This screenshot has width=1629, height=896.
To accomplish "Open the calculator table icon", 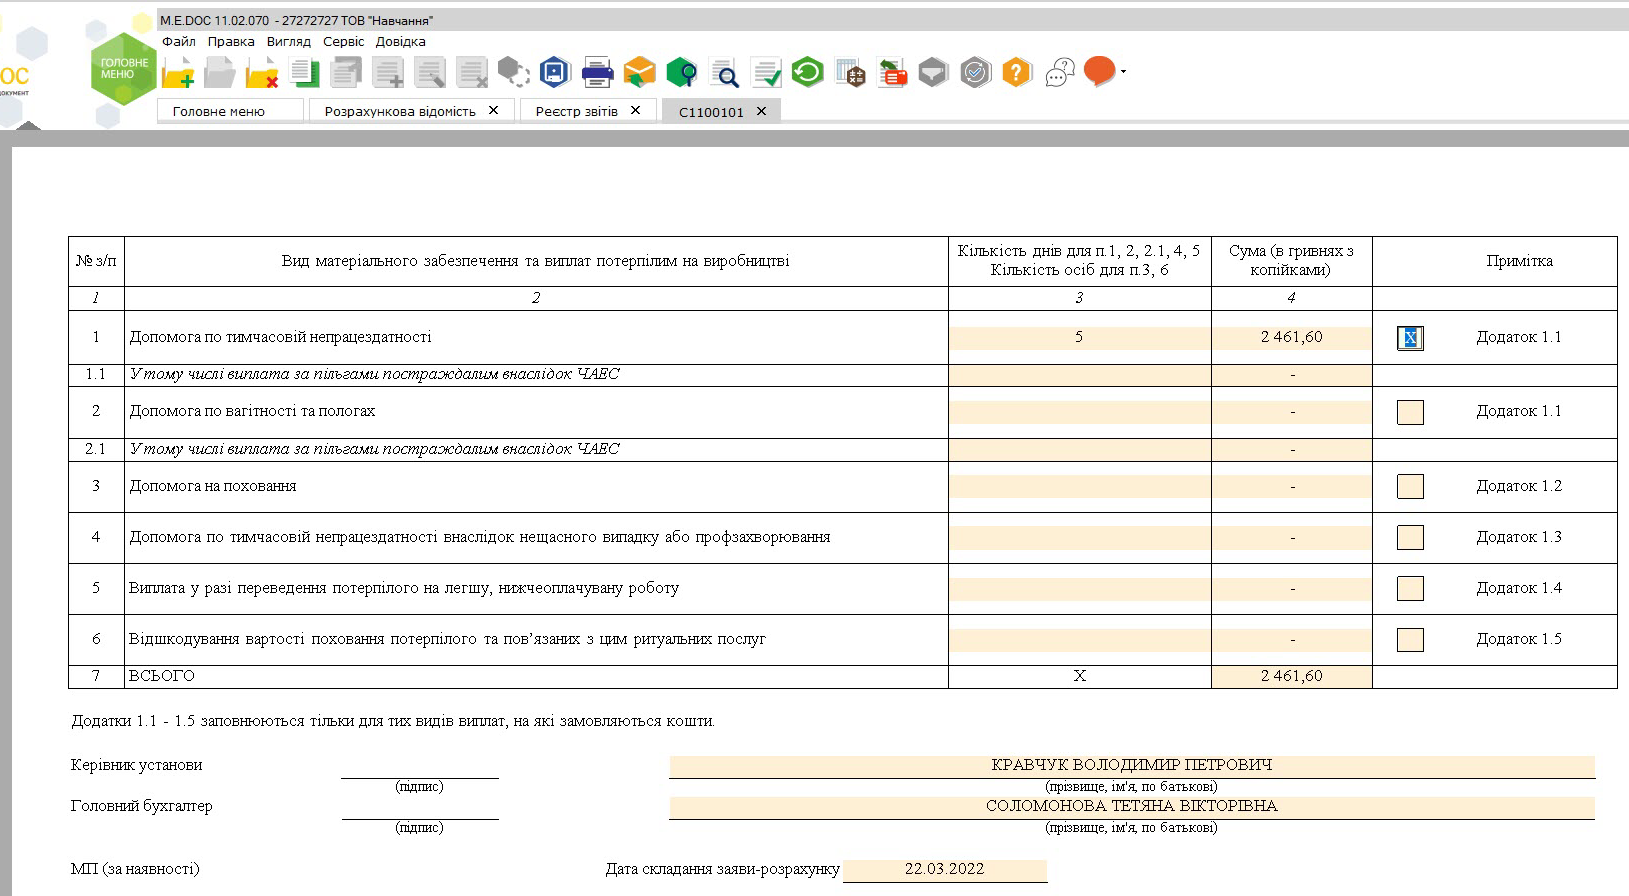I will coord(850,73).
